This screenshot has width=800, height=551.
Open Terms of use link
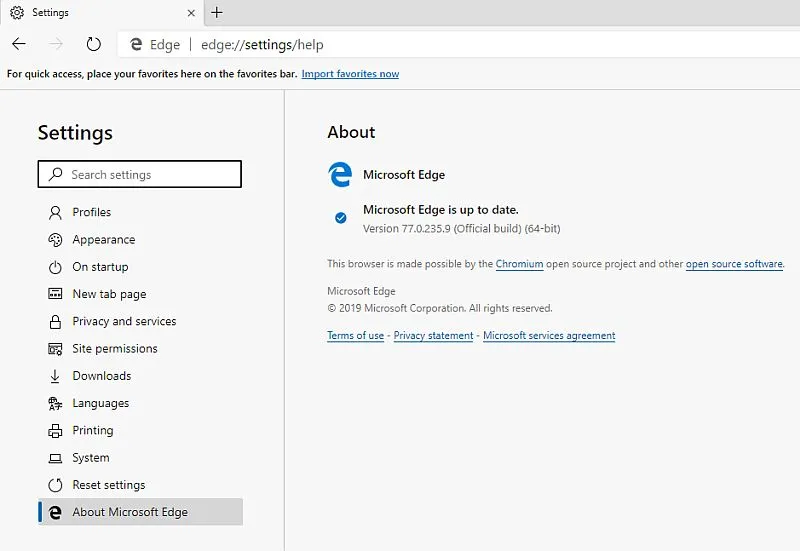[x=356, y=336]
